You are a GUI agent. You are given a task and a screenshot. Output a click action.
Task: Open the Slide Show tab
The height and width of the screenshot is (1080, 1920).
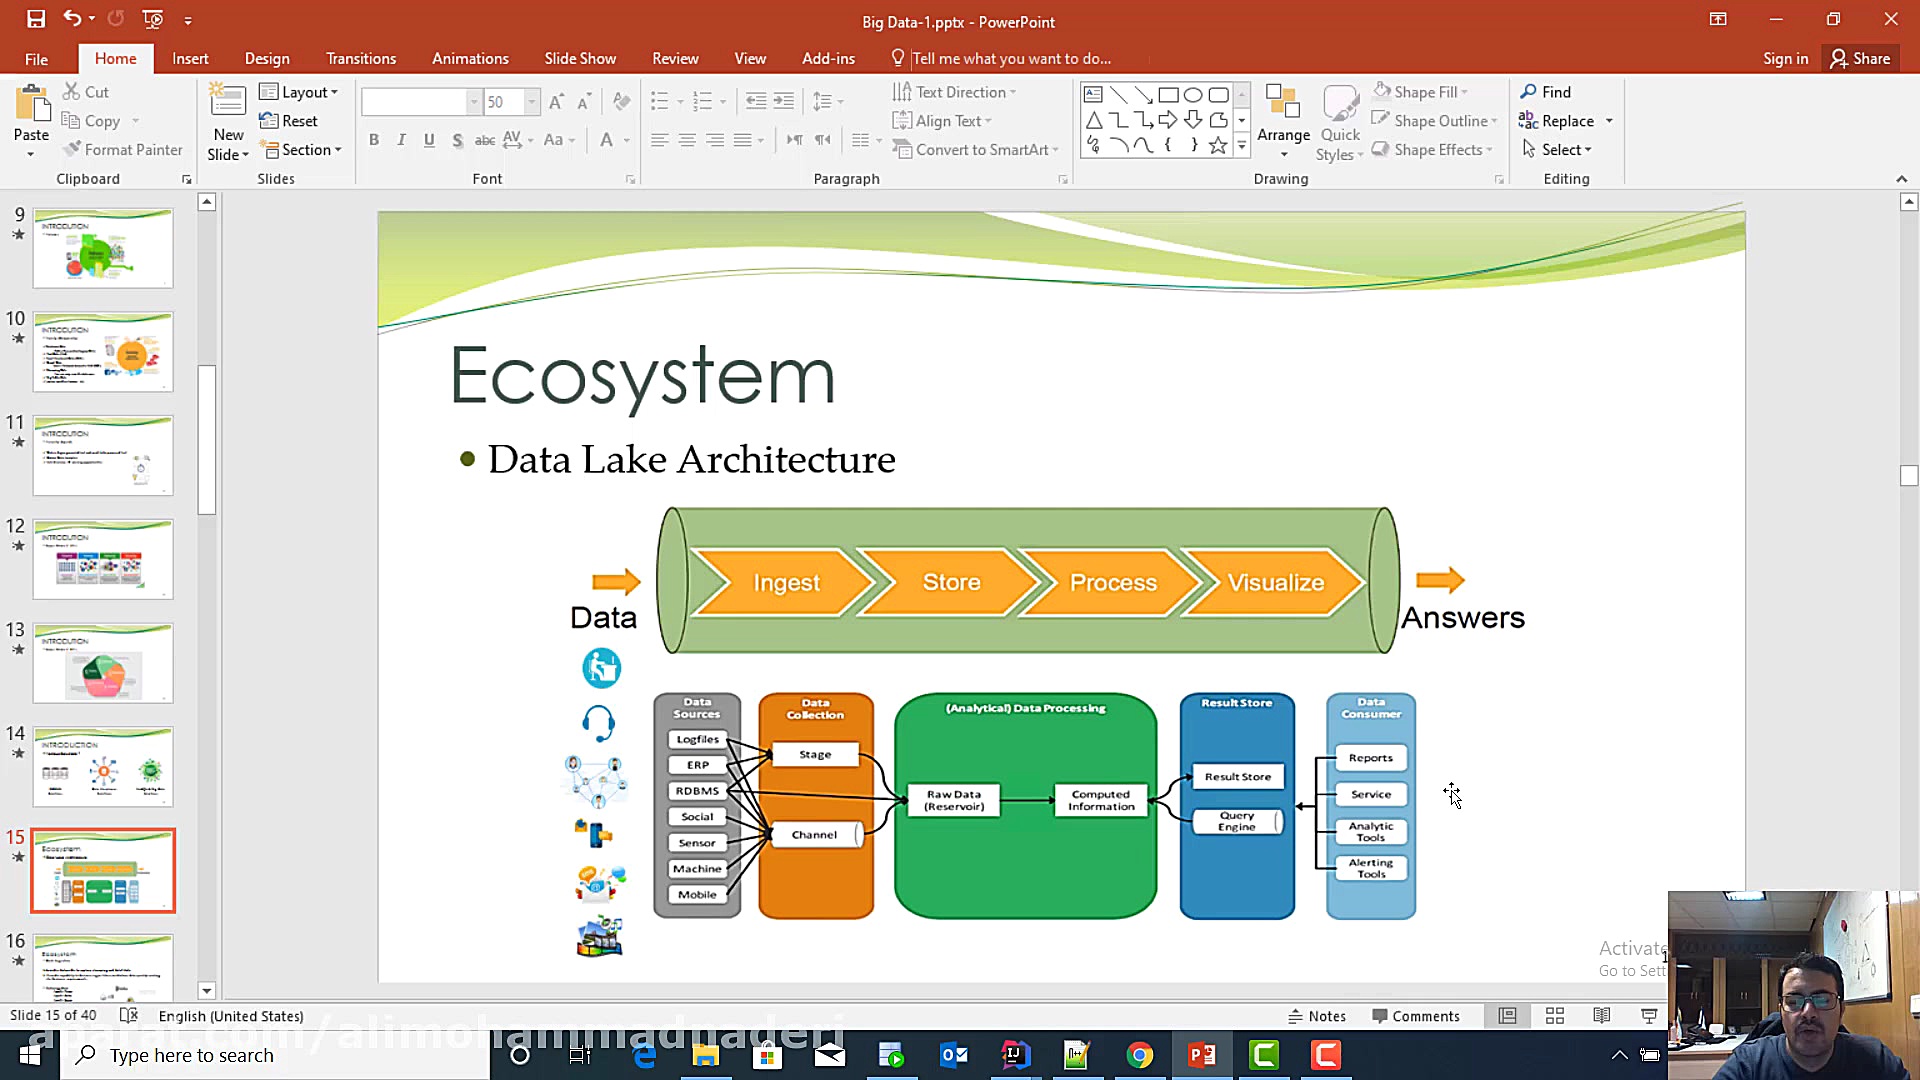click(x=580, y=59)
